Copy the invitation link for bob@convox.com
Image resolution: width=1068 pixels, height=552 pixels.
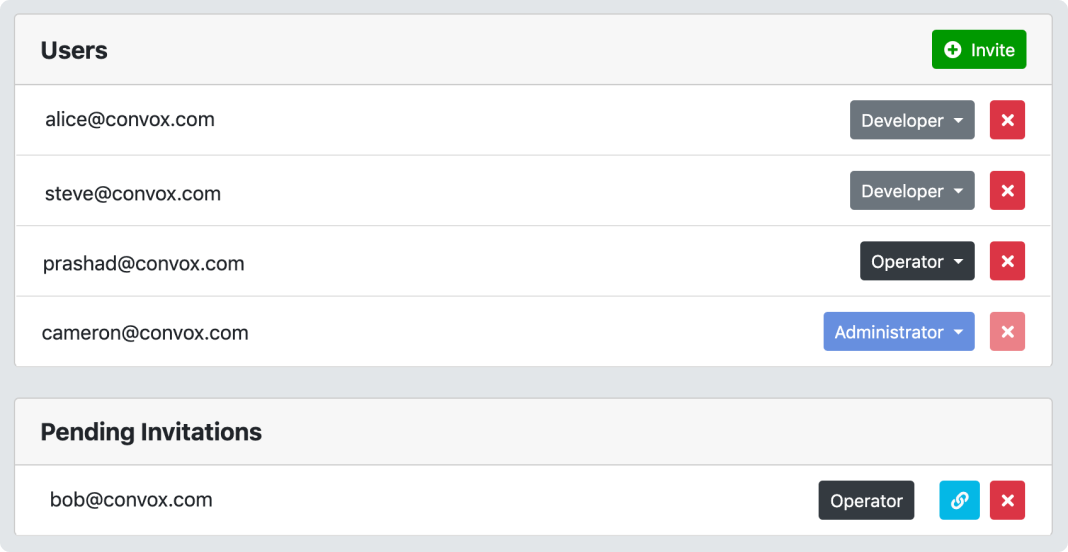click(x=959, y=500)
